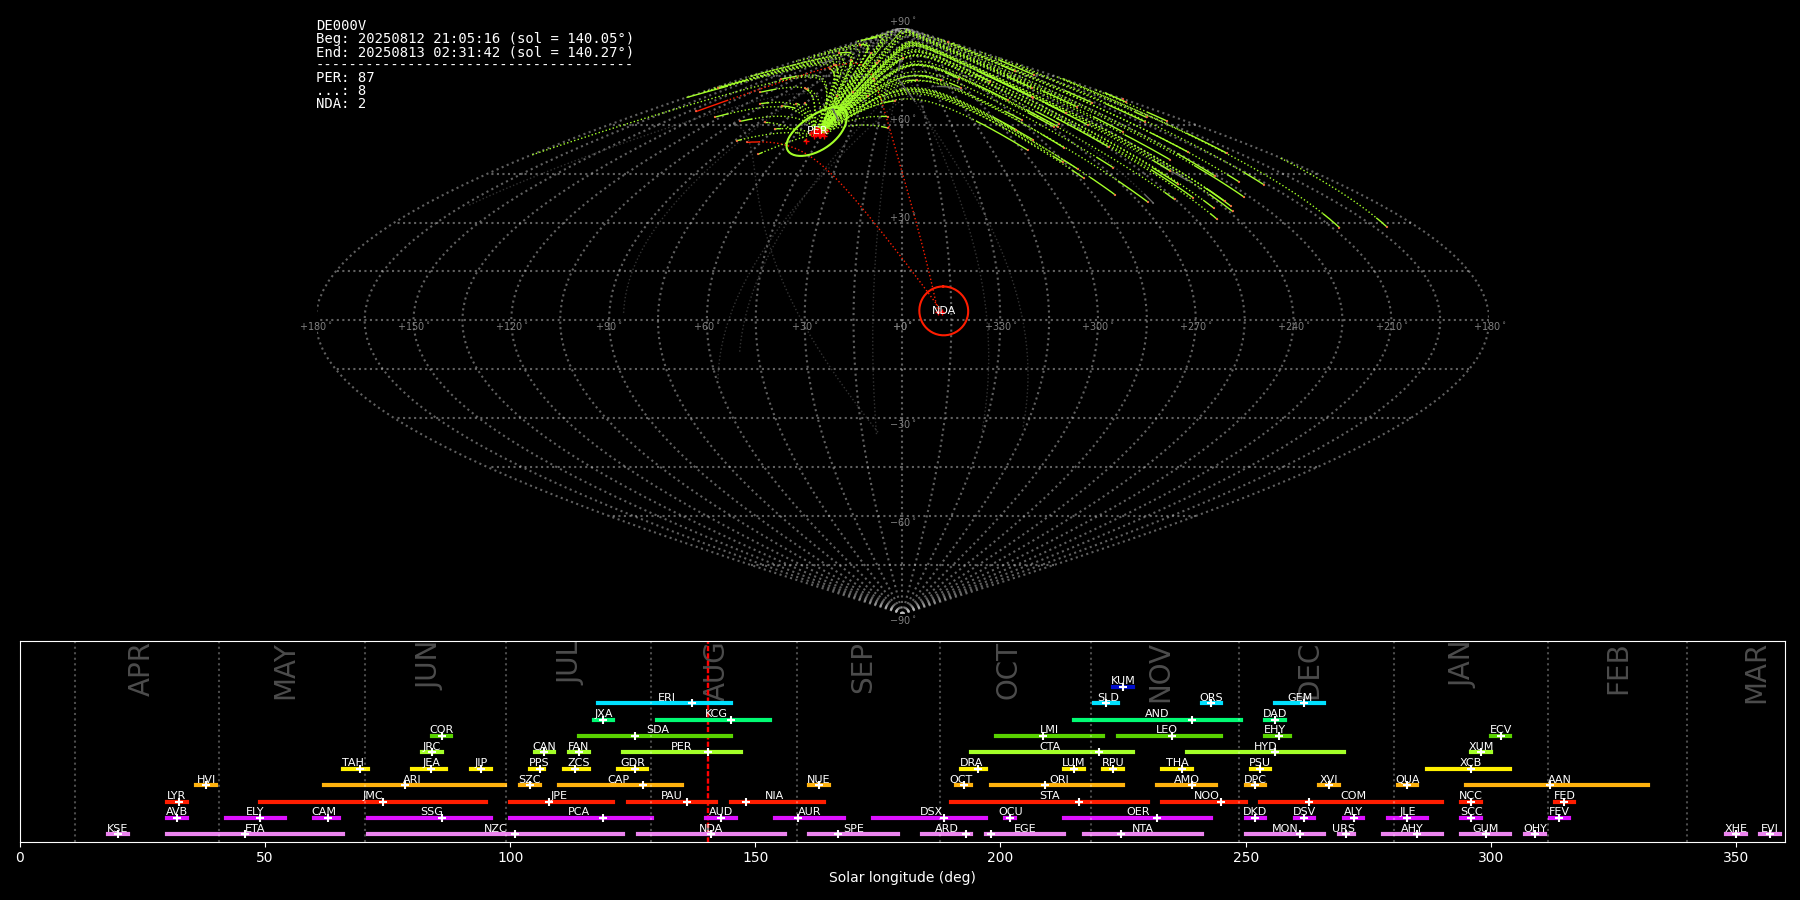The width and height of the screenshot is (1800, 900).
Task: Select the AND shower bar
Action: point(1157,720)
